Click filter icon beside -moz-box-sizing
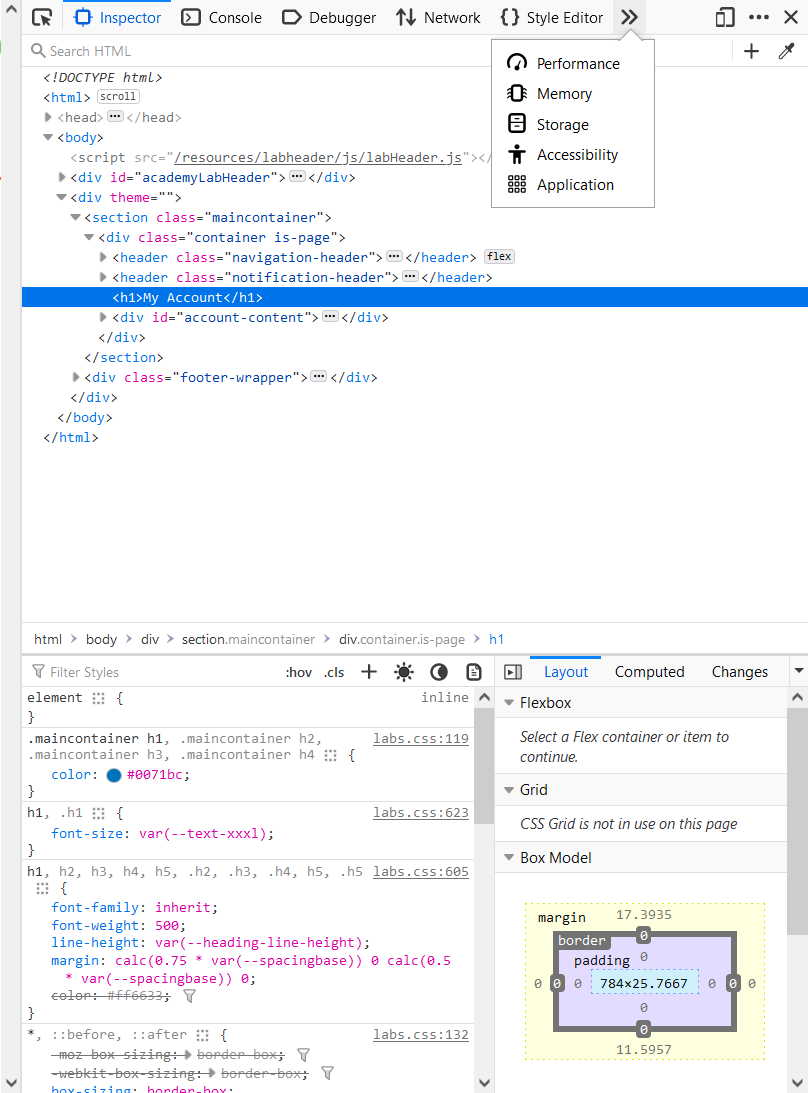Image resolution: width=808 pixels, height=1093 pixels. pos(303,1055)
